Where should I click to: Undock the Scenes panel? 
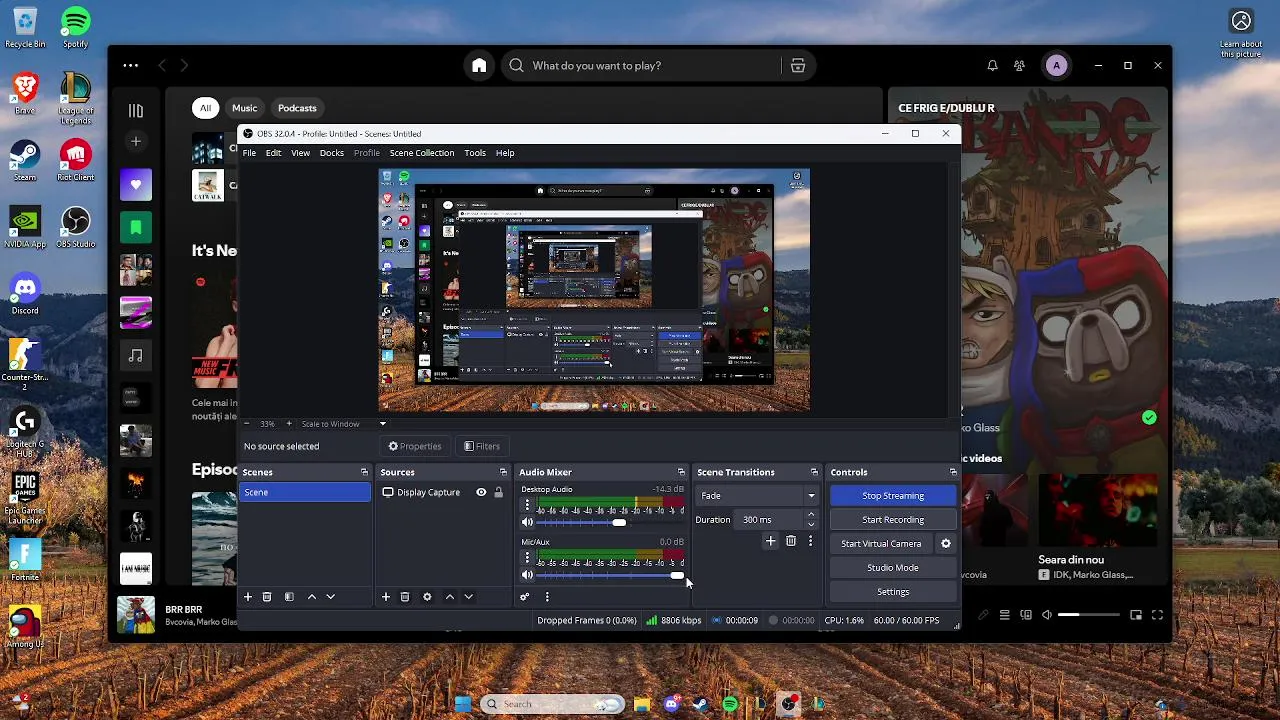pyautogui.click(x=364, y=472)
